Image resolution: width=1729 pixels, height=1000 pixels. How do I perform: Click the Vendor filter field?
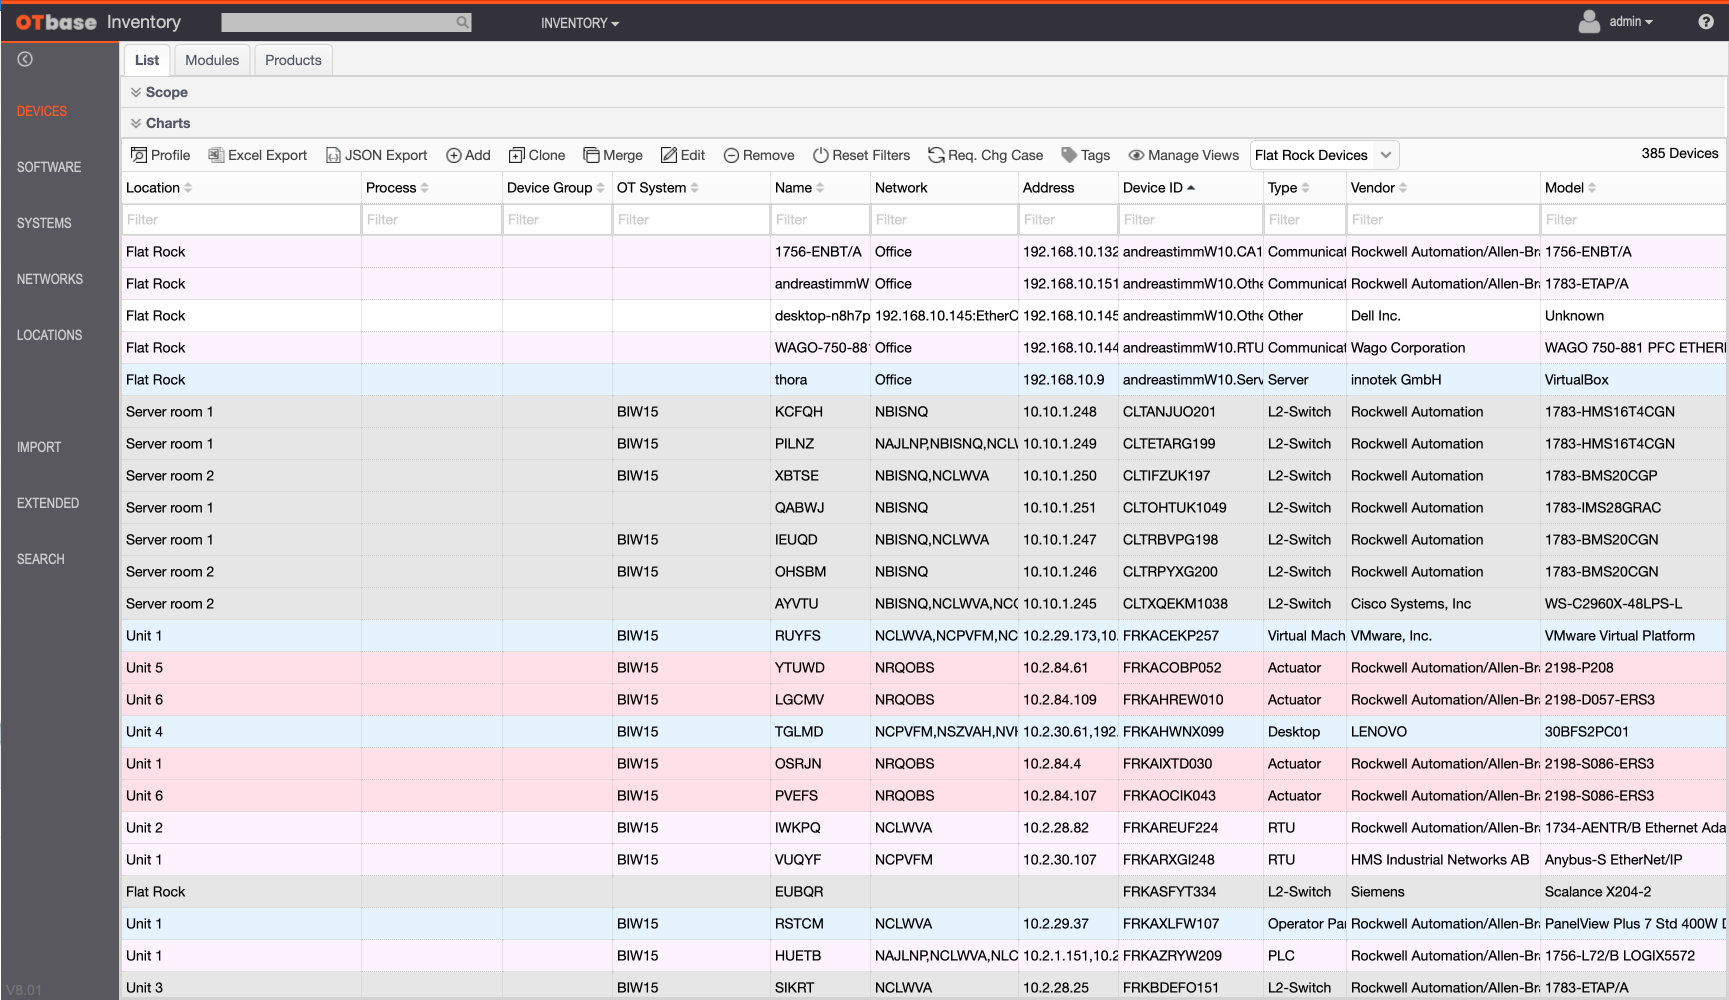point(1443,219)
